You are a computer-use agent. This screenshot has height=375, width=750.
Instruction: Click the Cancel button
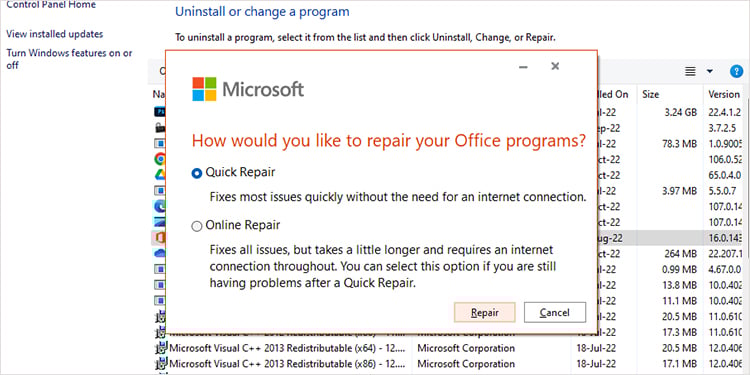click(555, 312)
